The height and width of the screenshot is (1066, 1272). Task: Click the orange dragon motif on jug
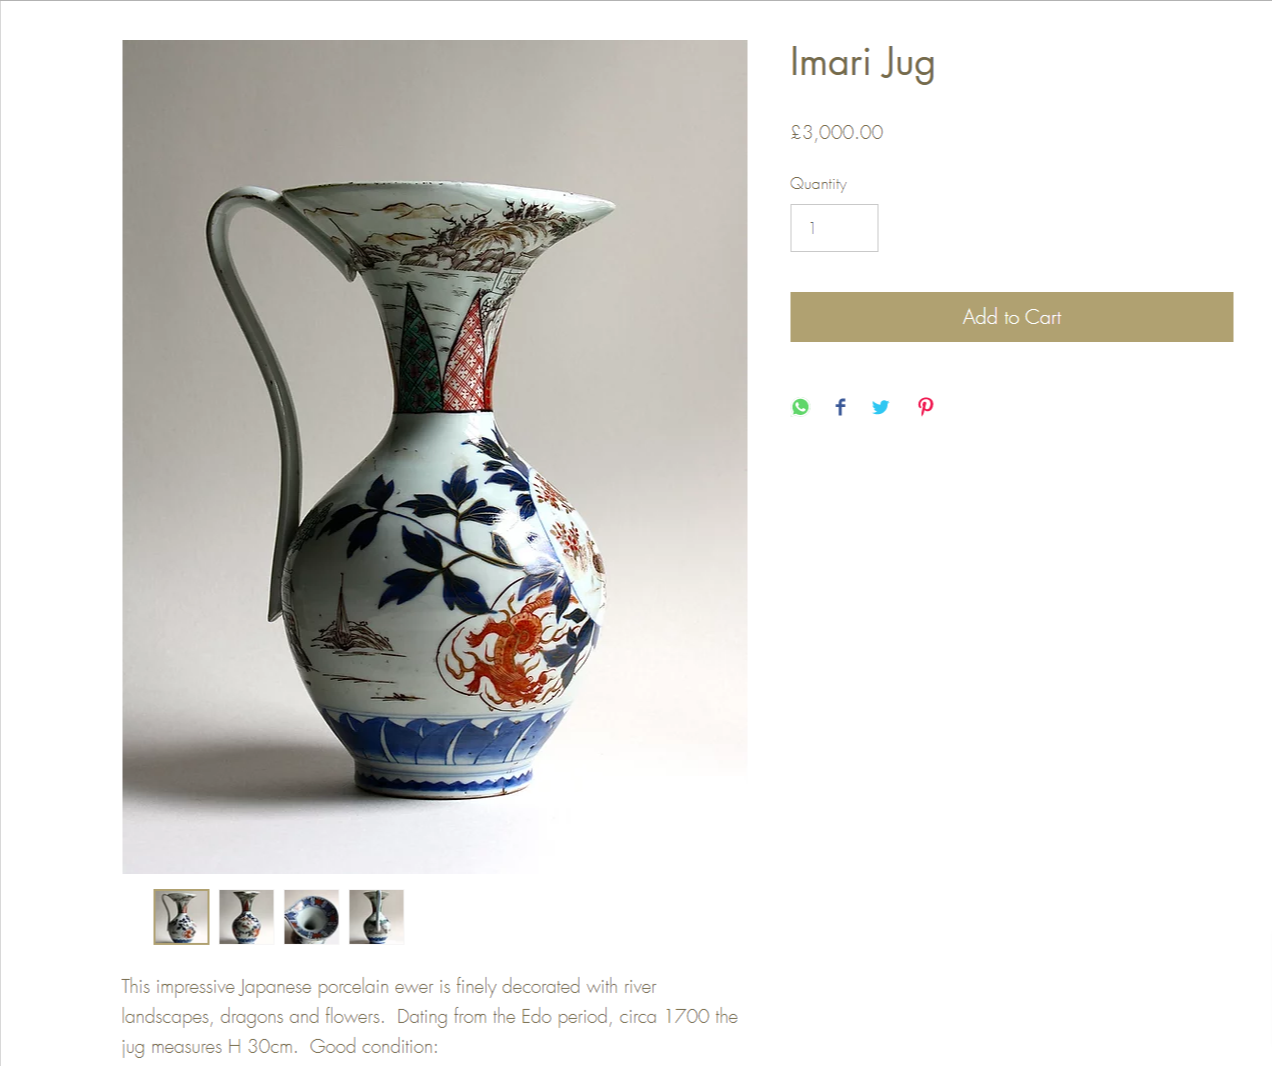(510, 650)
